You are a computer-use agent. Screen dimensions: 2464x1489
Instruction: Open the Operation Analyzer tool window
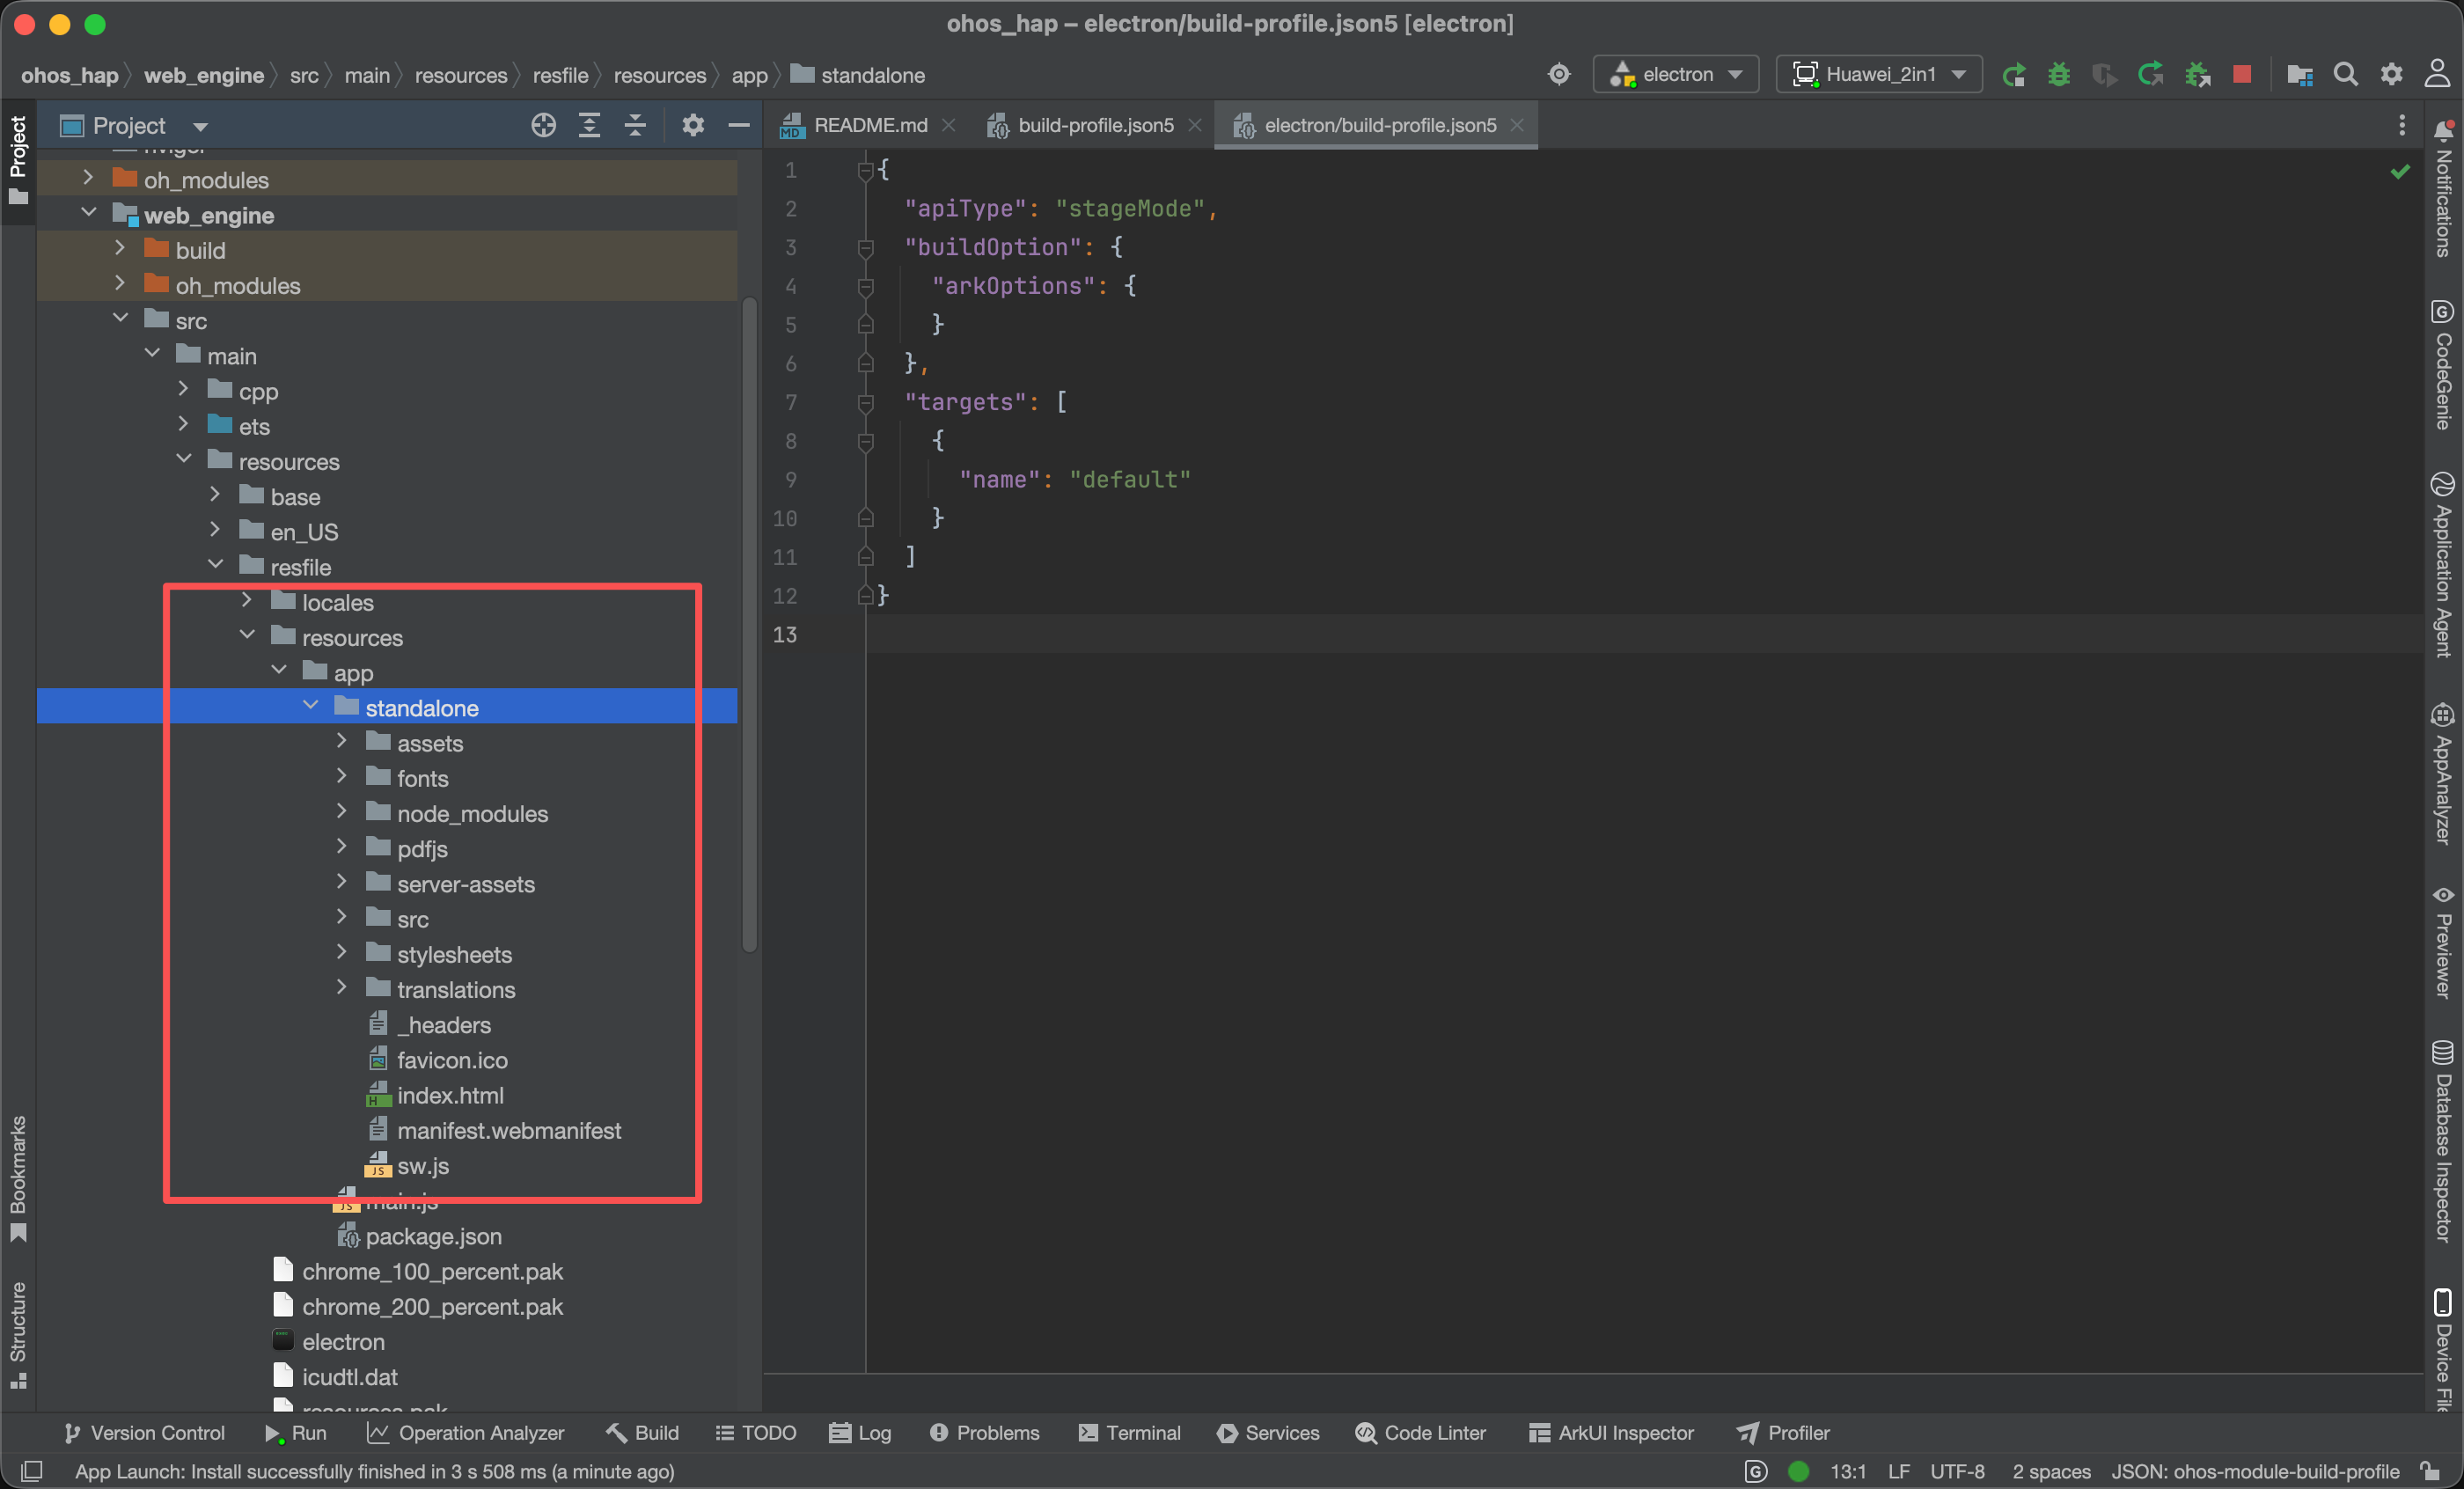(466, 1433)
